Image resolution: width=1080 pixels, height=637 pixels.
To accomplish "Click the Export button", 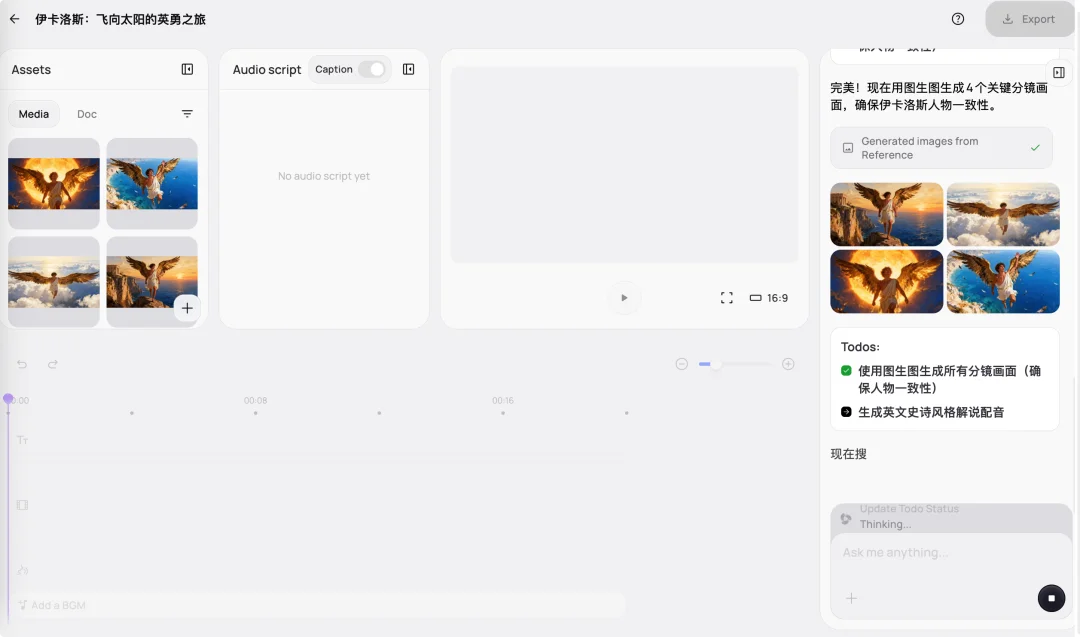I will point(1029,19).
